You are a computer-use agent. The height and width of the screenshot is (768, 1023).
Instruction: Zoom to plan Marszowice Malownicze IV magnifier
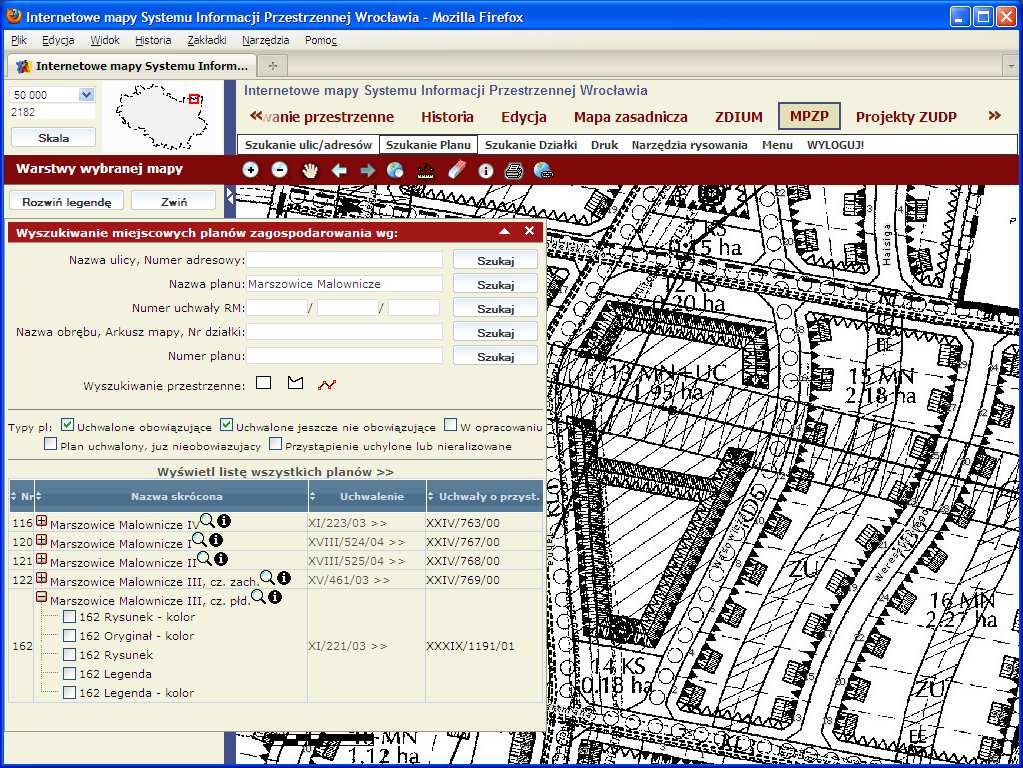pos(207,520)
